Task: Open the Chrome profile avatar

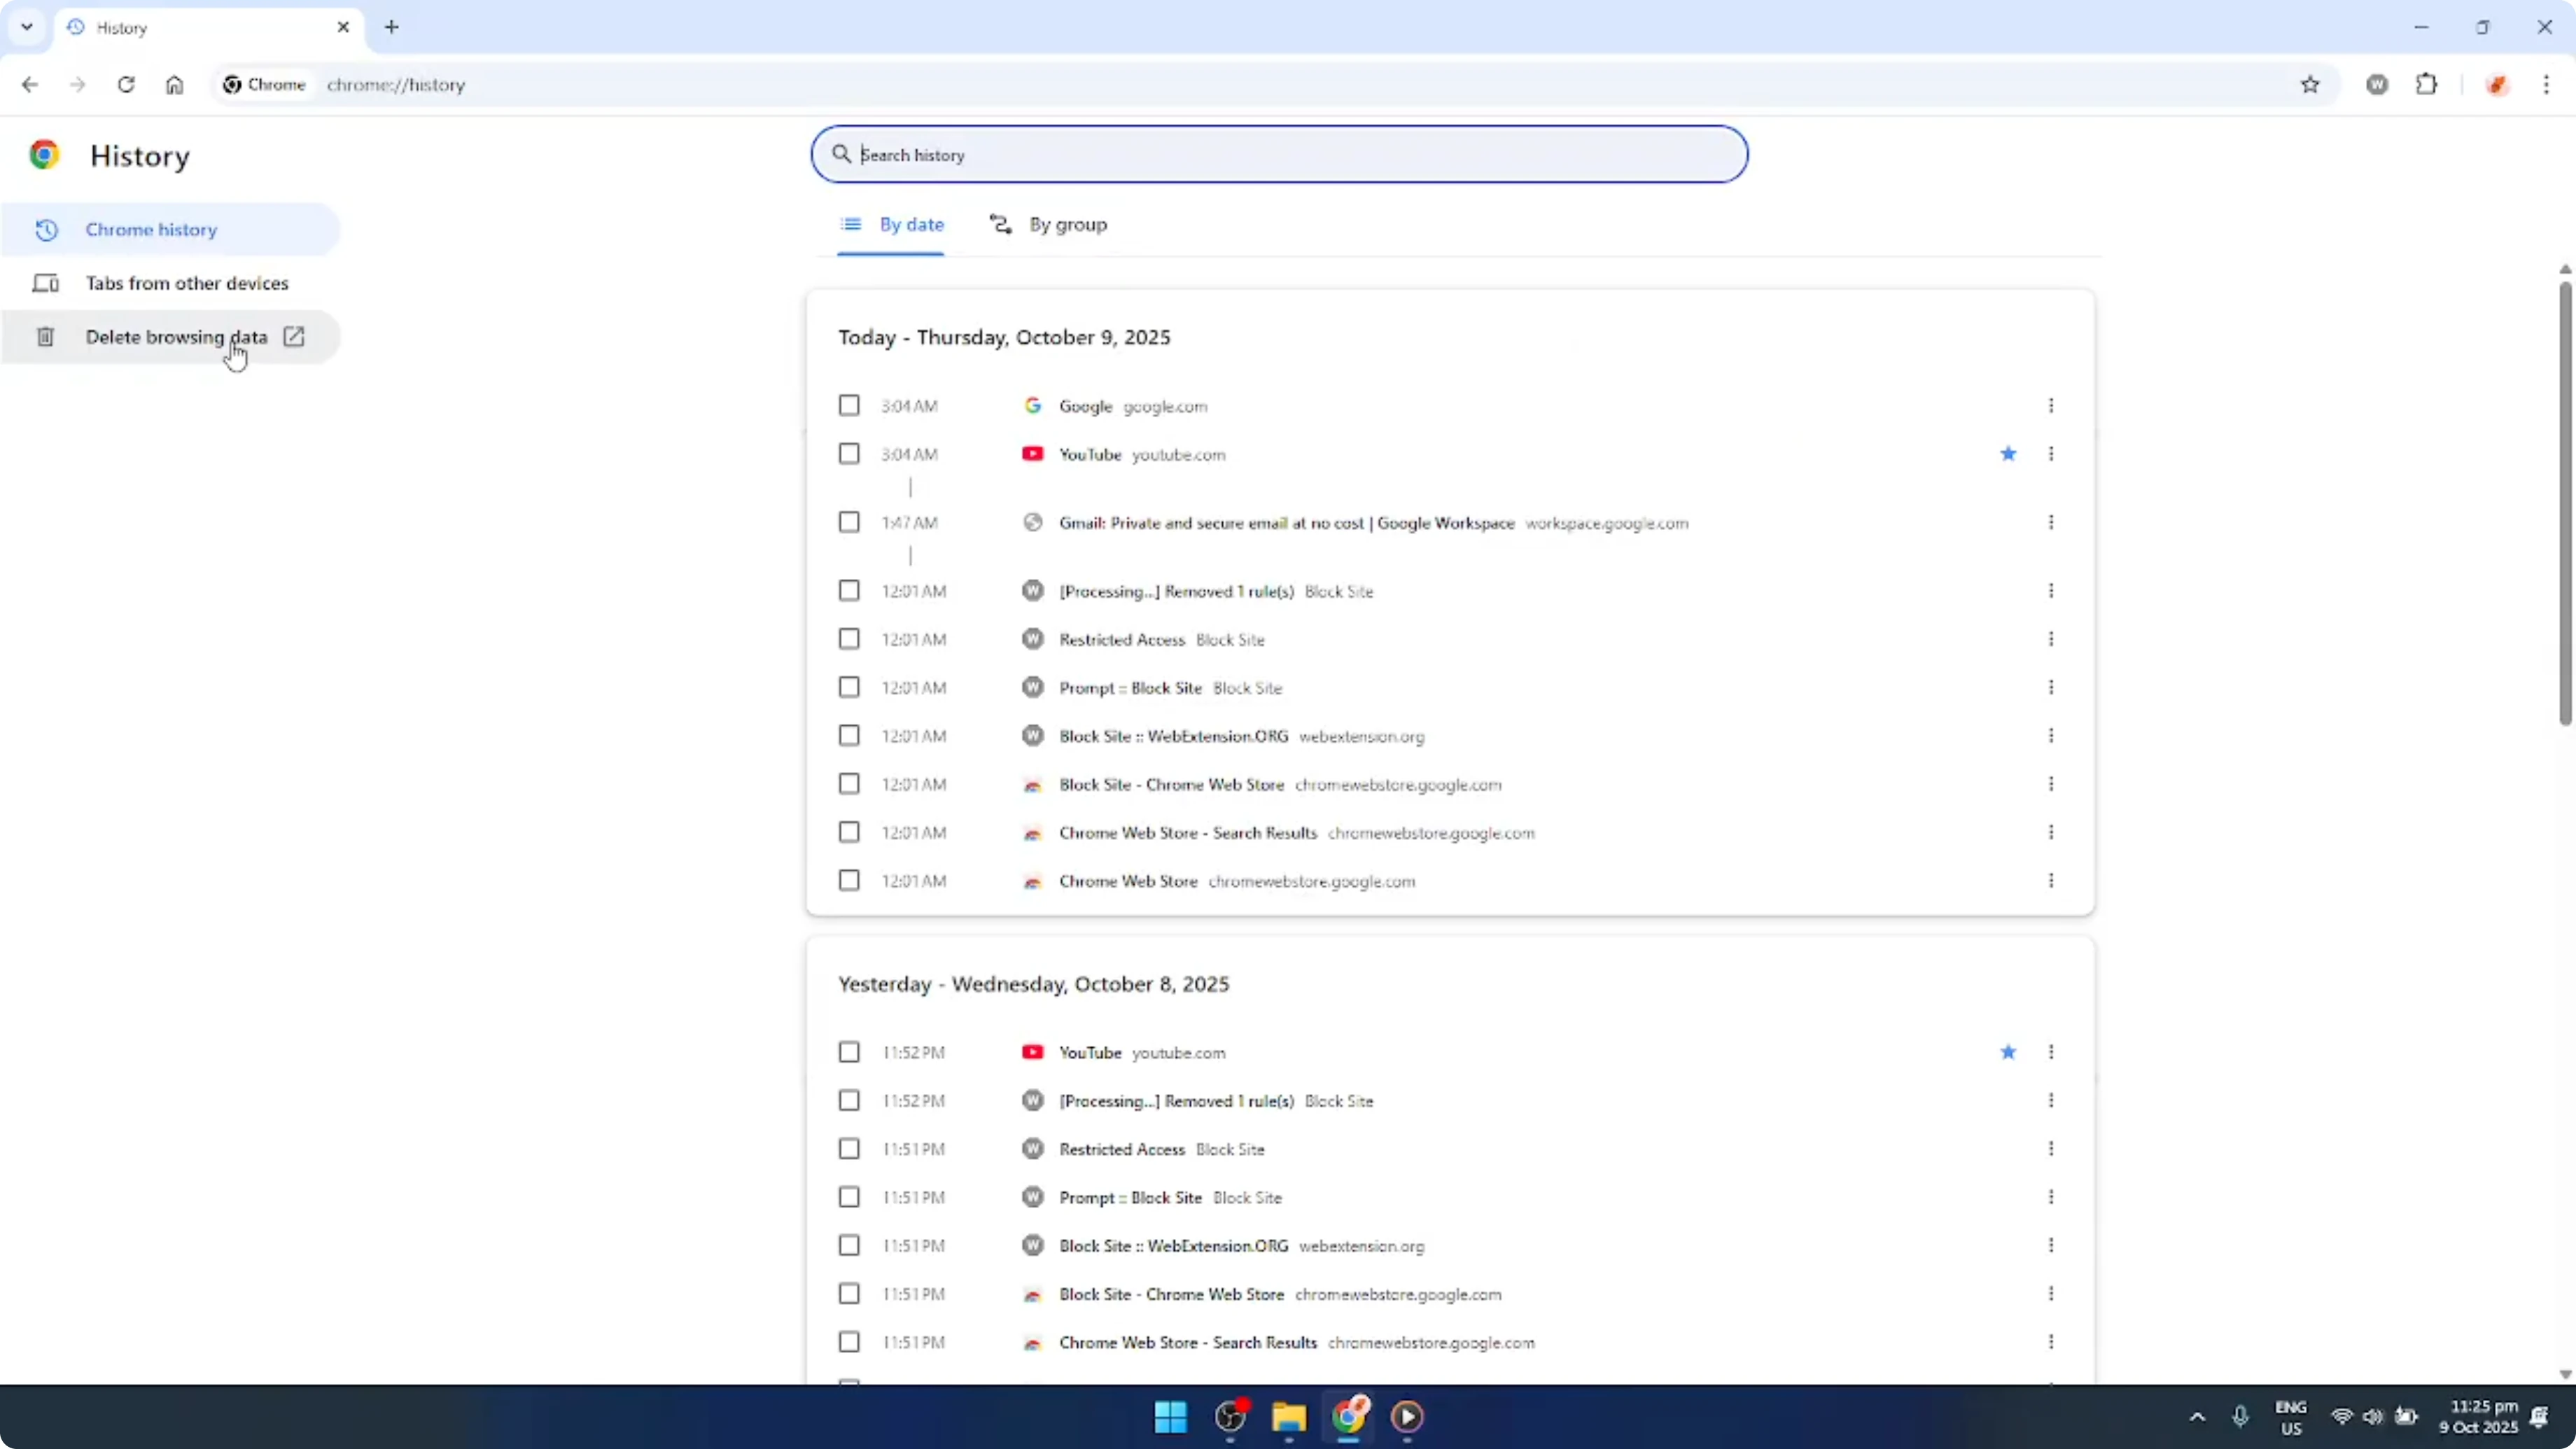Action: pyautogui.click(x=2497, y=85)
